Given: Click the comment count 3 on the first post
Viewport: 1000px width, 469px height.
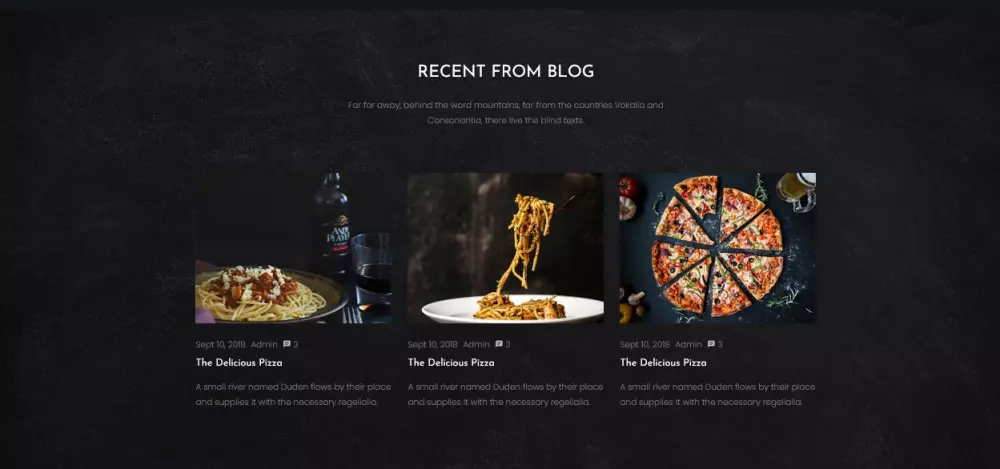Looking at the screenshot, I should click(296, 345).
